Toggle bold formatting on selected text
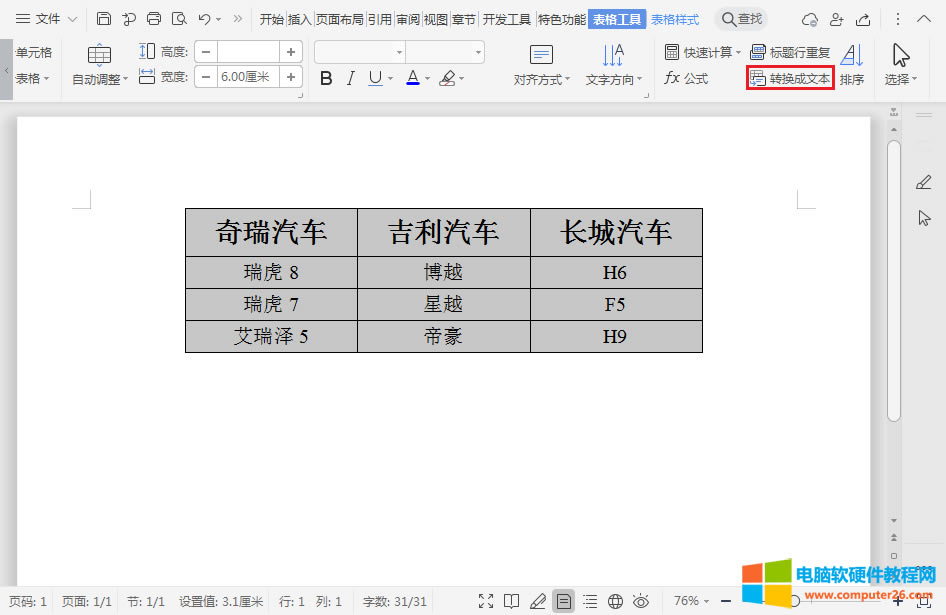The height and width of the screenshot is (615, 946). (x=325, y=77)
